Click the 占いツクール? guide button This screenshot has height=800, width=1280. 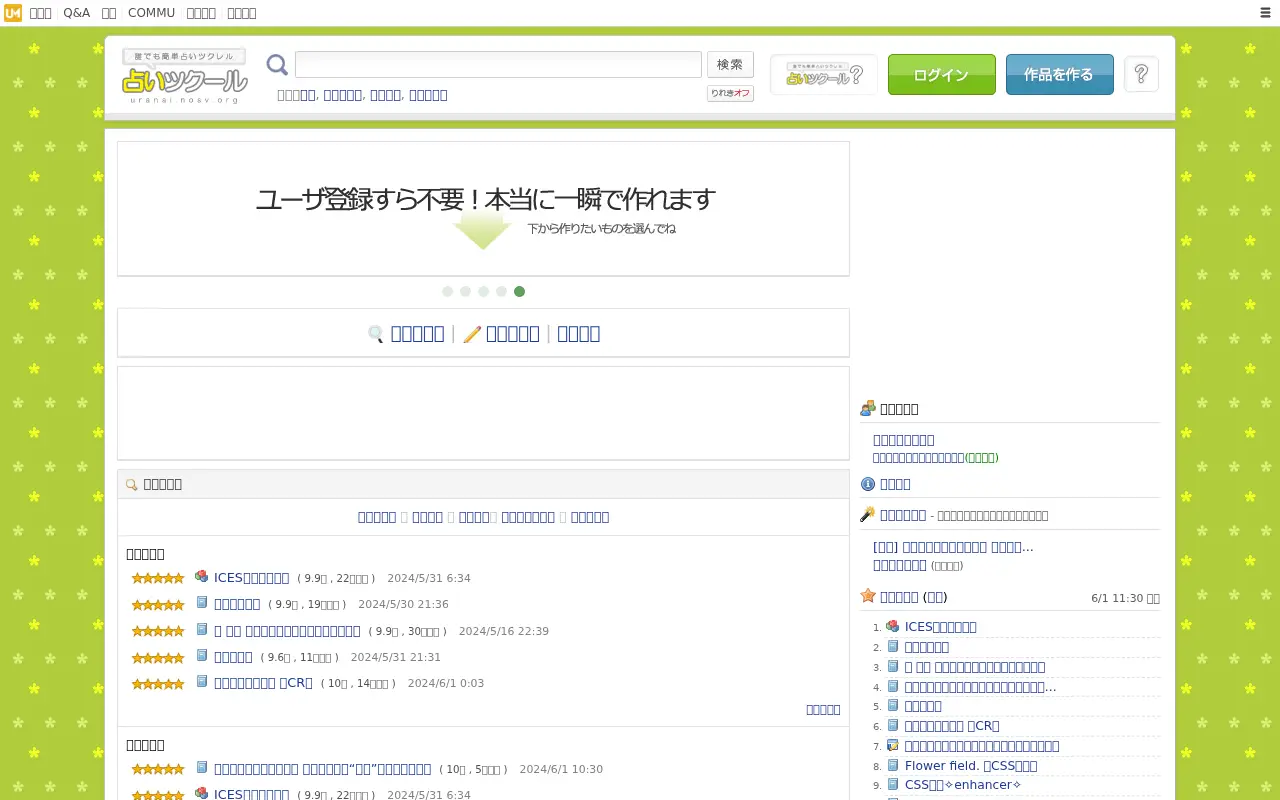coord(824,75)
